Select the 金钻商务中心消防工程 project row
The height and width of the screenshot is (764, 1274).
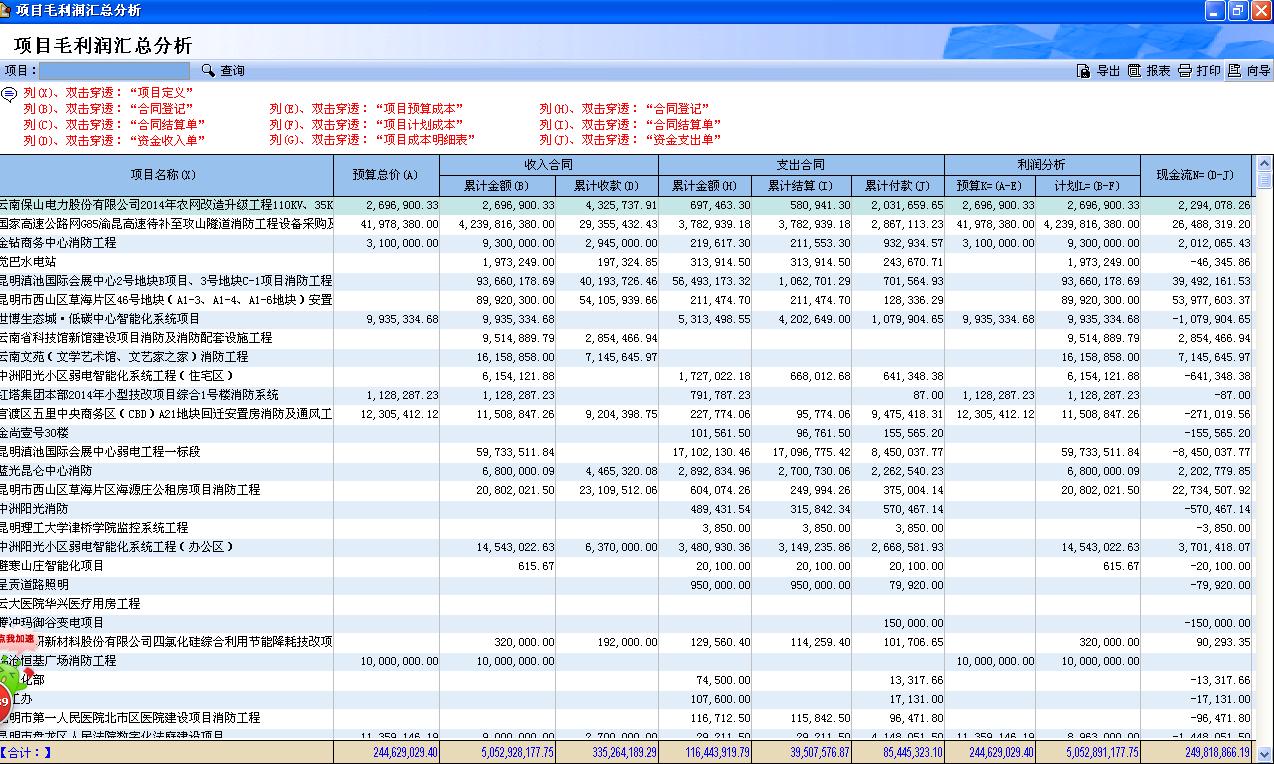58,243
